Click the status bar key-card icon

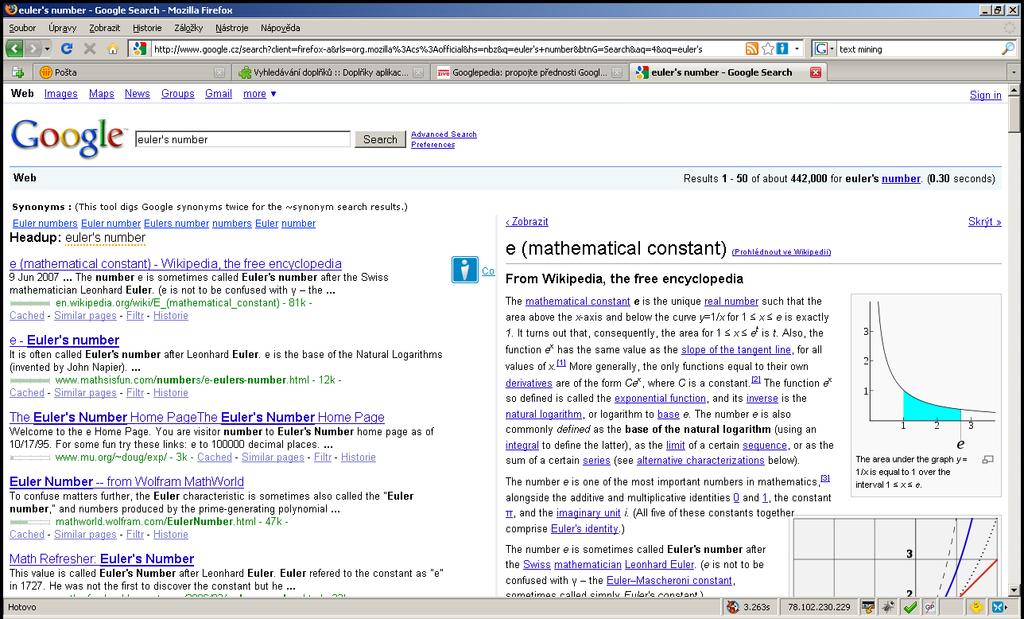coord(867,607)
